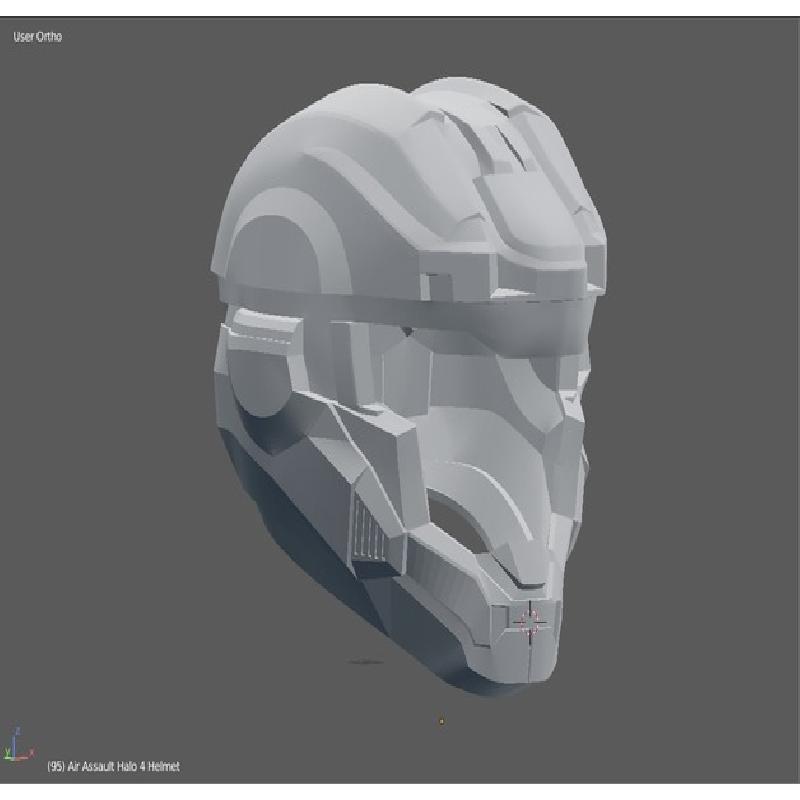Screen dimensions: 800x800
Task: Select the gray helmet model
Action: pyautogui.click(x=409, y=386)
